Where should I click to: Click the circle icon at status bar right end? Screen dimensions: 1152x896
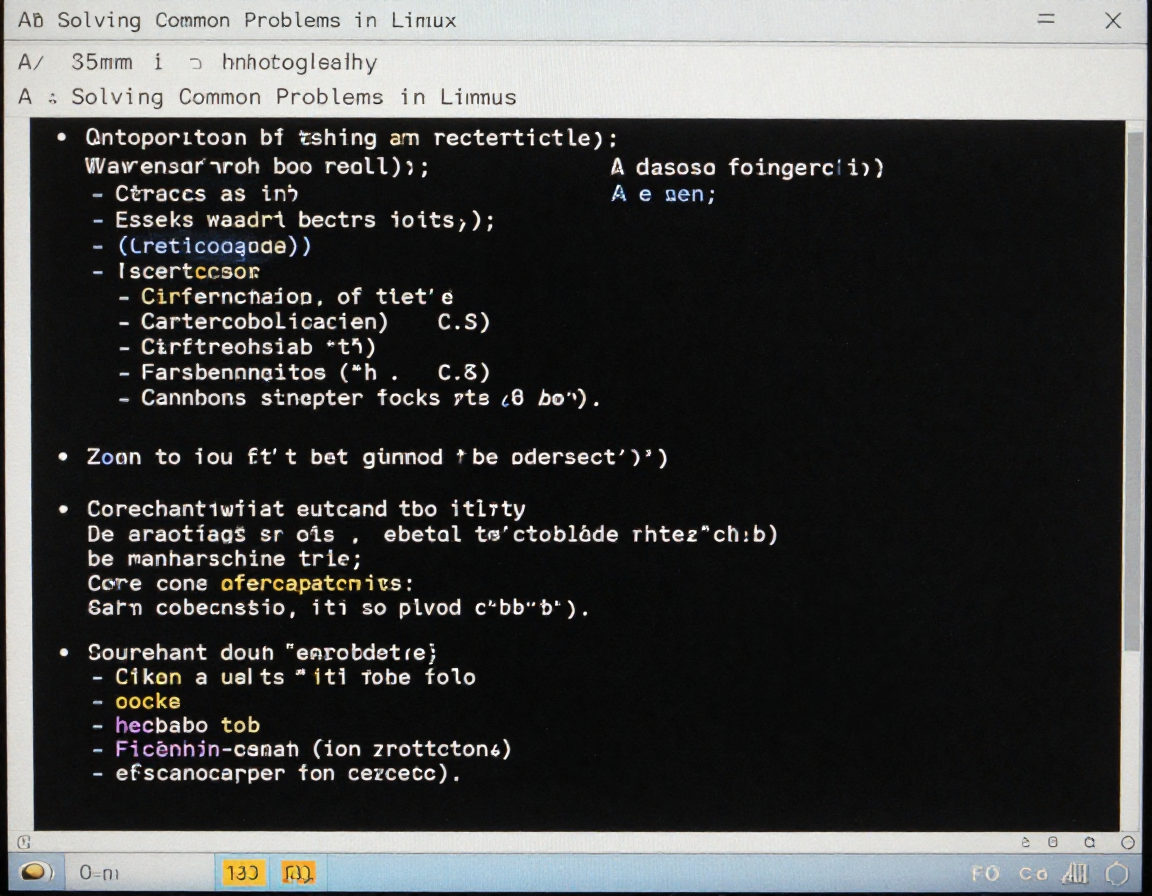click(x=1128, y=843)
